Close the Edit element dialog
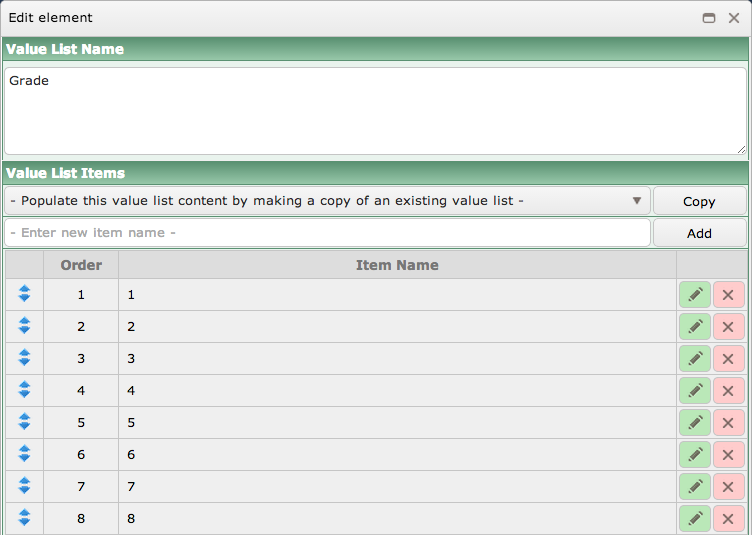 pos(734,18)
